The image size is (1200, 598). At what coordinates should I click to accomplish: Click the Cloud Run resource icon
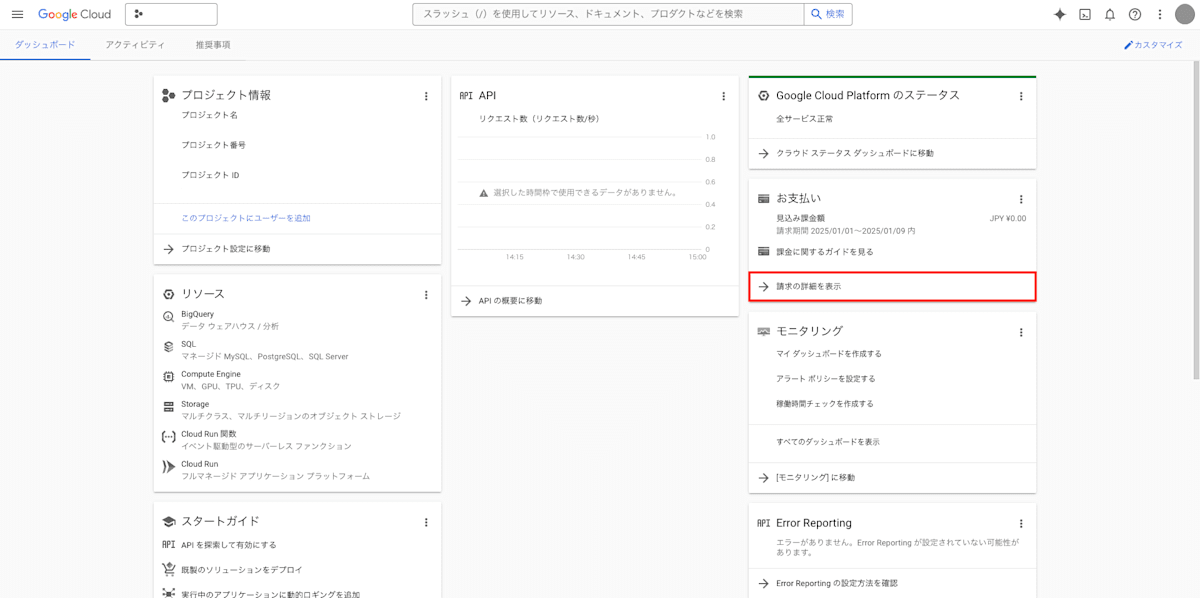169,467
